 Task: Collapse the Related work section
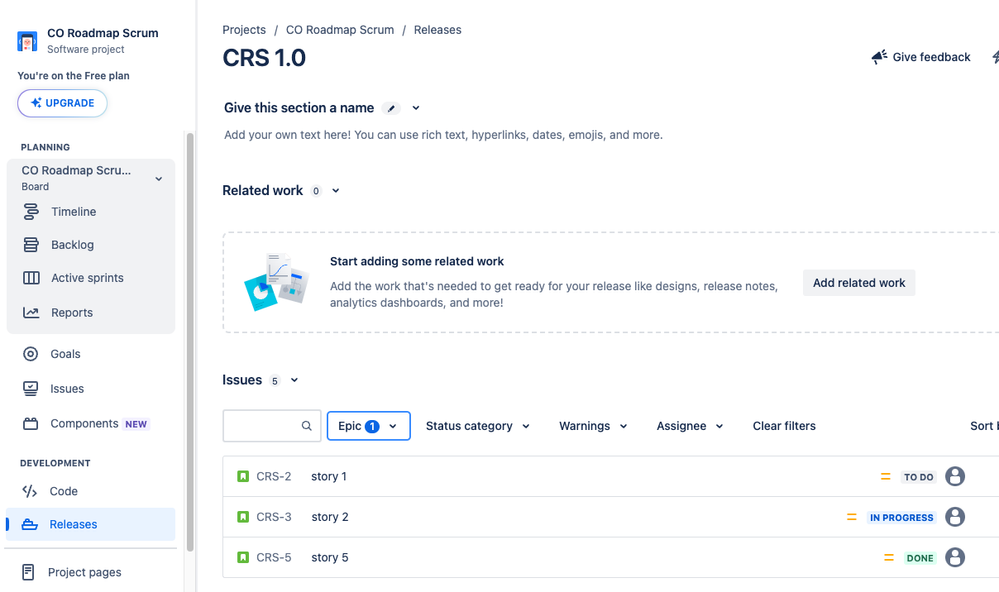pos(336,191)
